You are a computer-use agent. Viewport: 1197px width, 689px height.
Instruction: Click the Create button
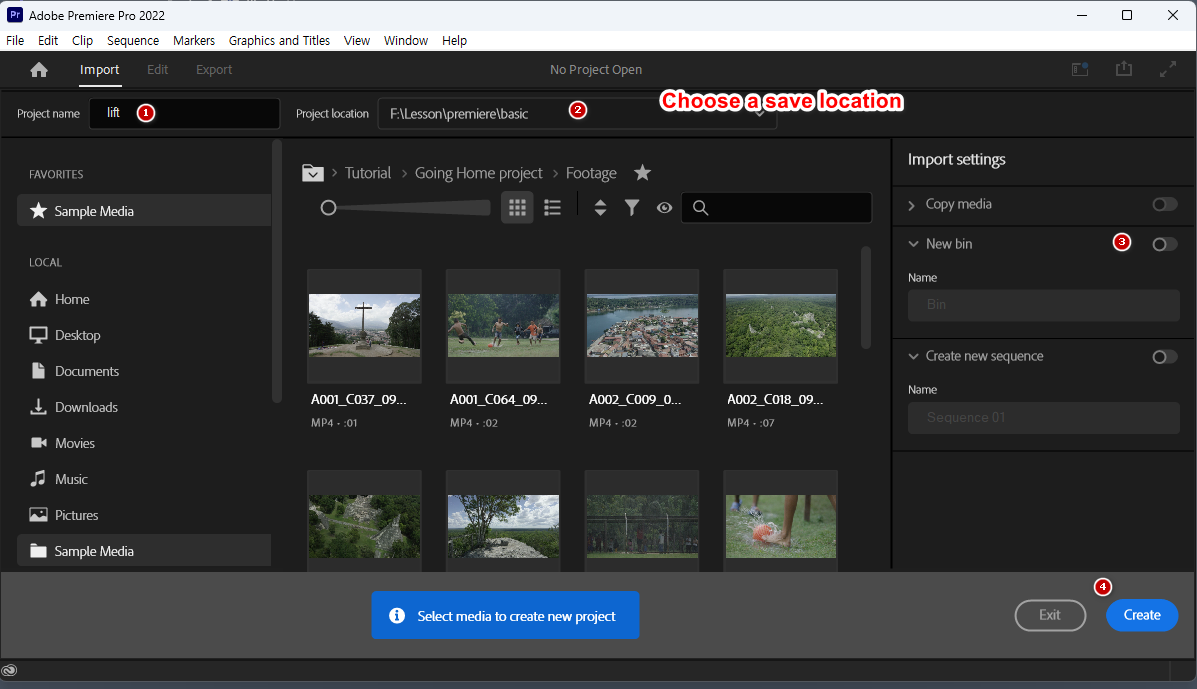click(x=1141, y=615)
